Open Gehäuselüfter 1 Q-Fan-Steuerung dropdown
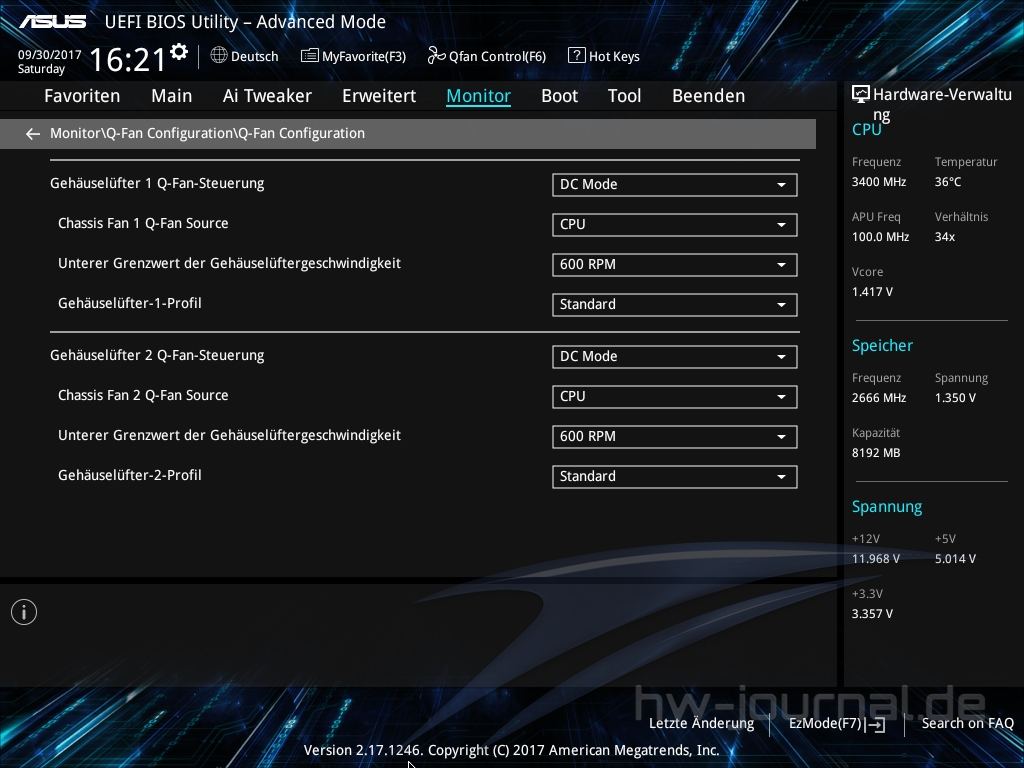The height and width of the screenshot is (768, 1024). click(675, 185)
